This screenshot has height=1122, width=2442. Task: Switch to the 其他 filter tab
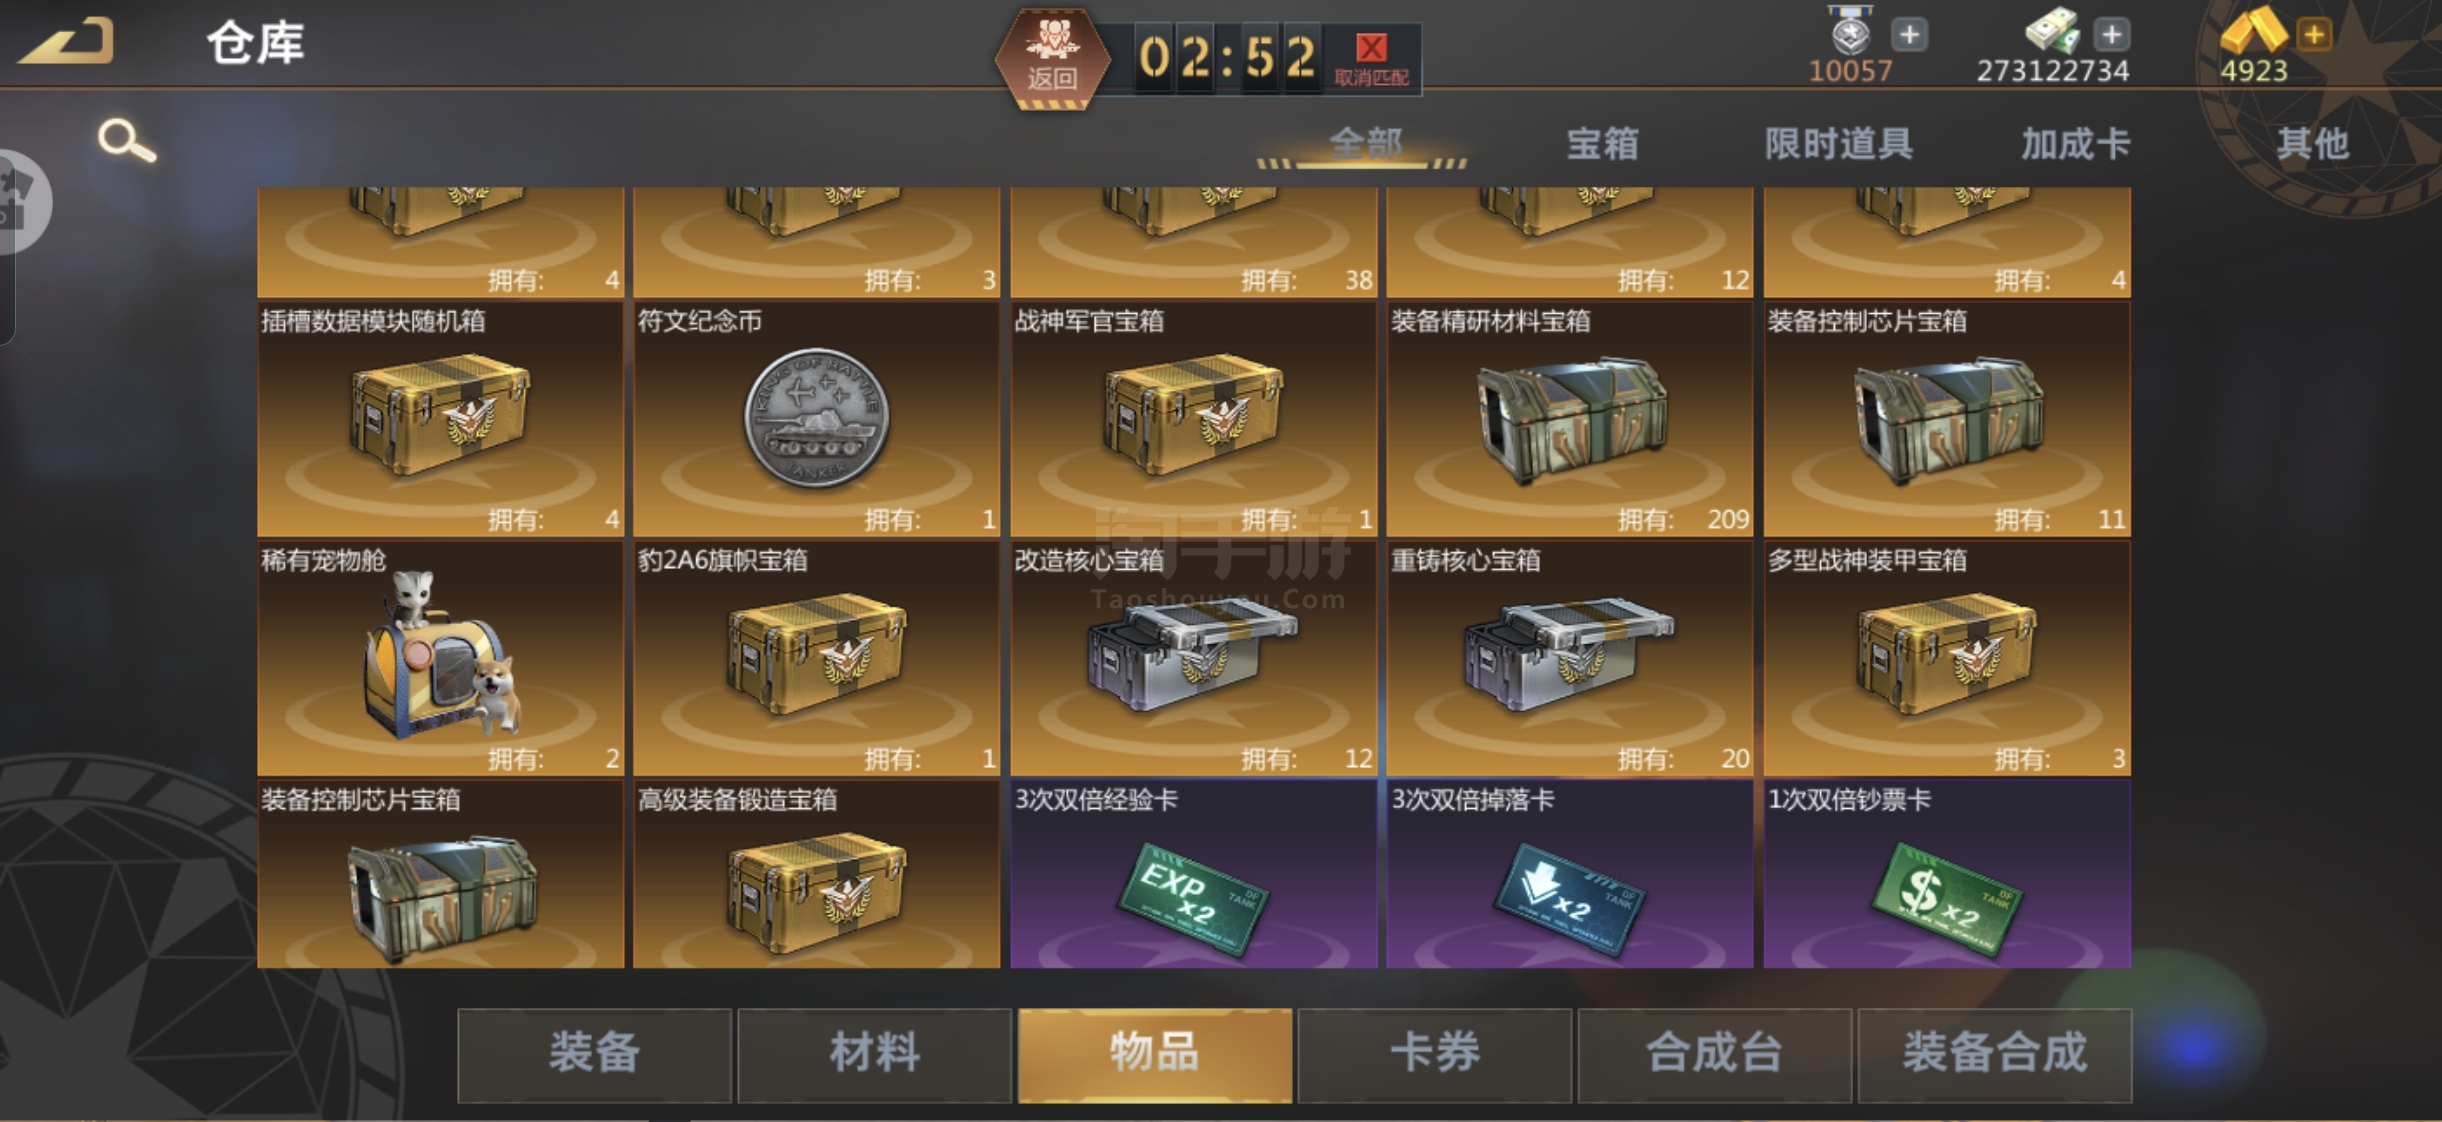pos(2312,144)
